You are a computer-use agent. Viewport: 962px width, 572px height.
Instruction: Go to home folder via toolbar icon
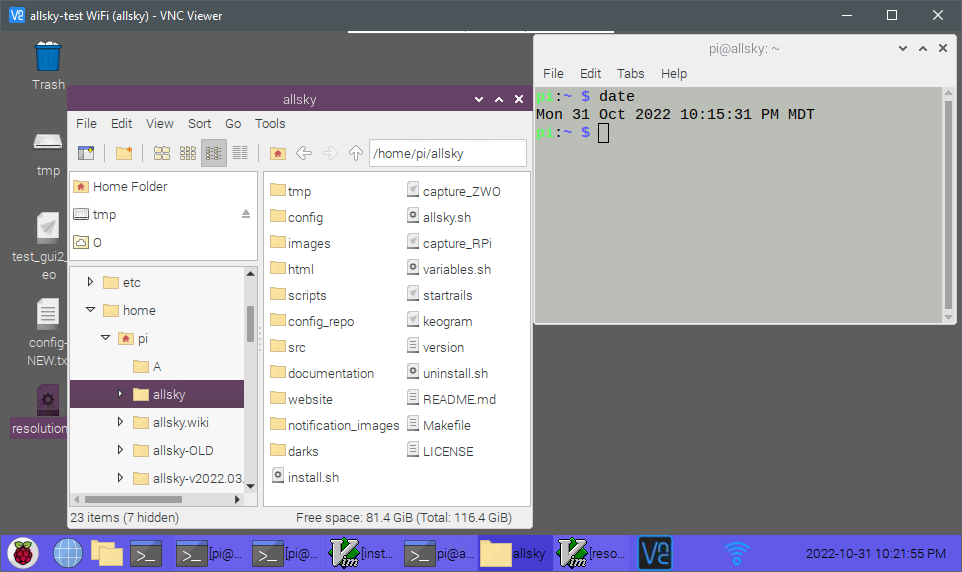click(x=278, y=153)
